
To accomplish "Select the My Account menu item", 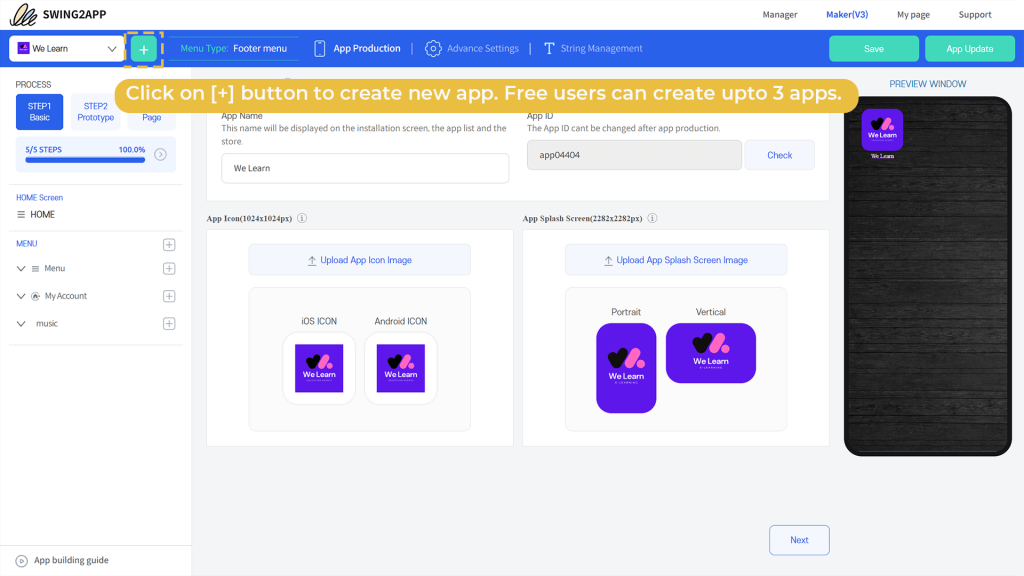I will (x=66, y=296).
